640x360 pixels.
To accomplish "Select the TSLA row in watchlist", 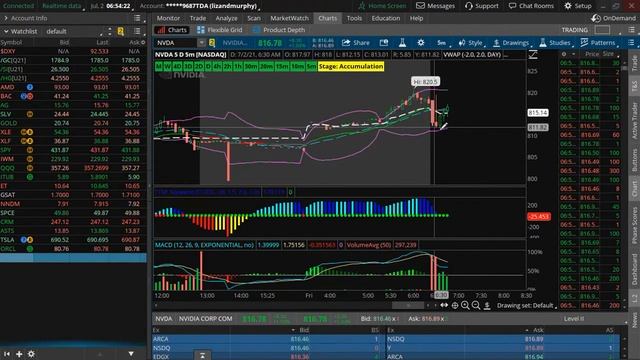I will click(73, 240).
